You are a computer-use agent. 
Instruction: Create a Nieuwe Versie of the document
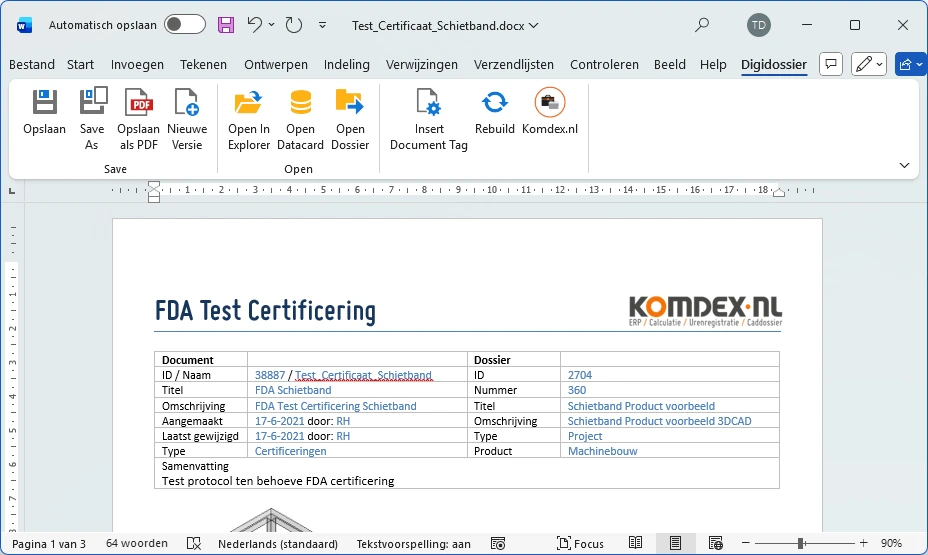[187, 102]
